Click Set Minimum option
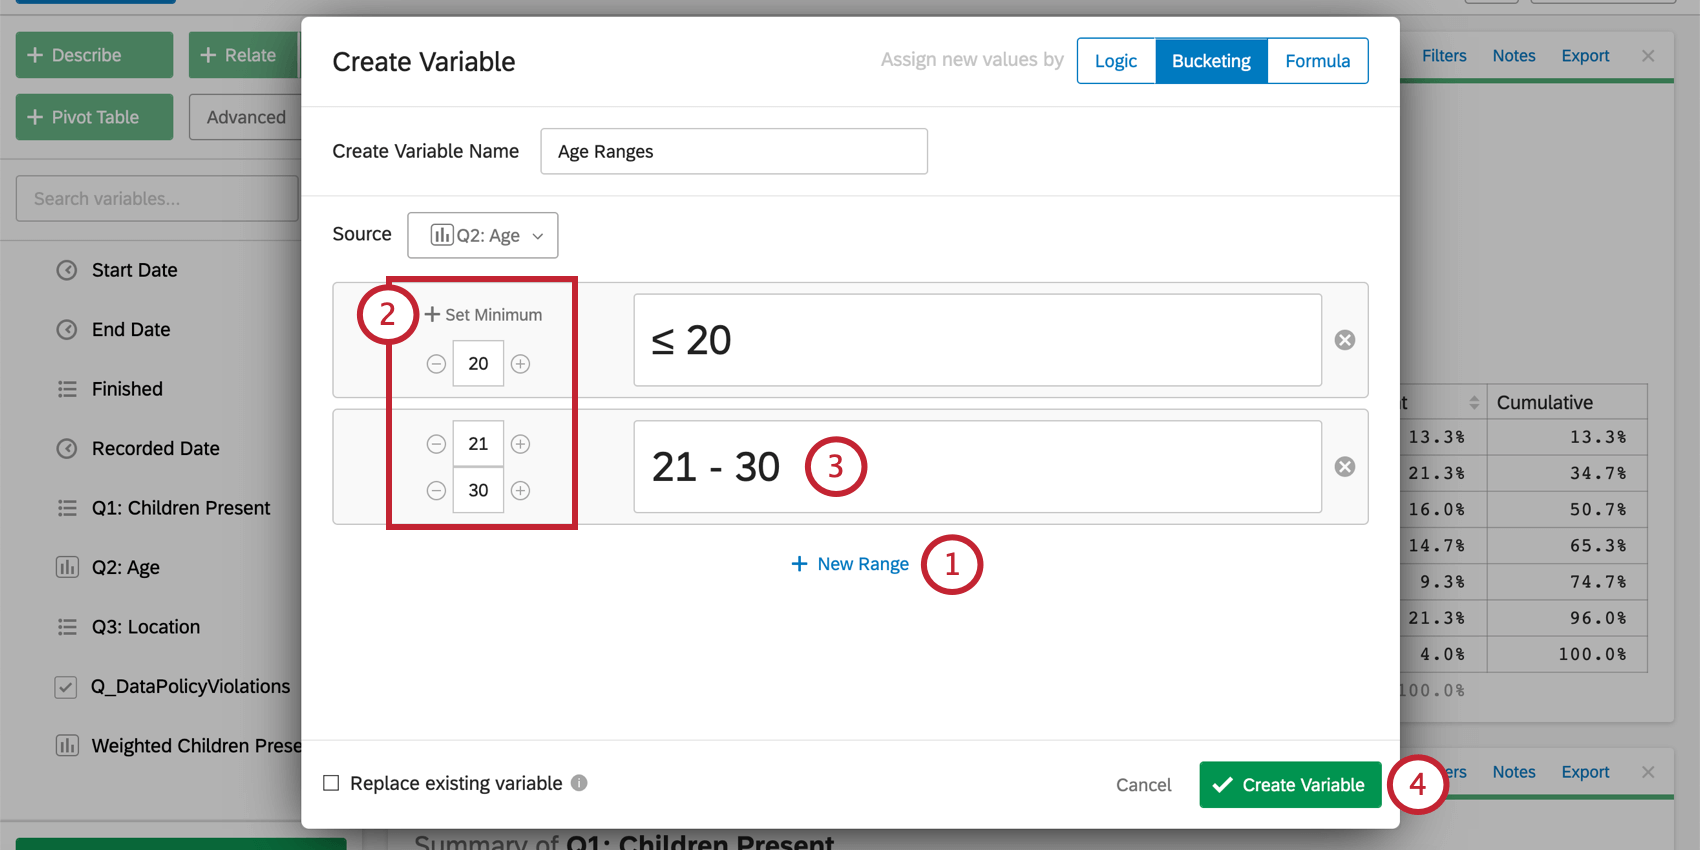The image size is (1700, 850). click(484, 315)
